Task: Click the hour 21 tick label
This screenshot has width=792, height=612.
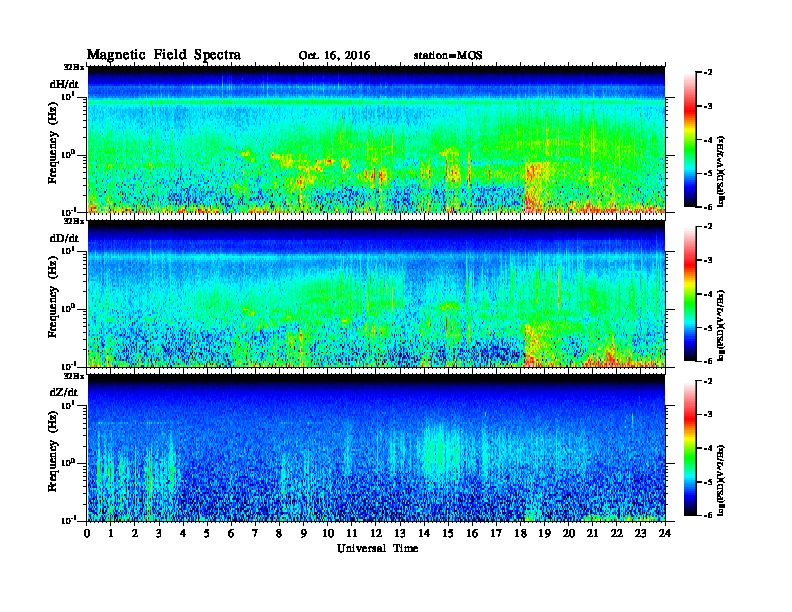Action: [592, 533]
